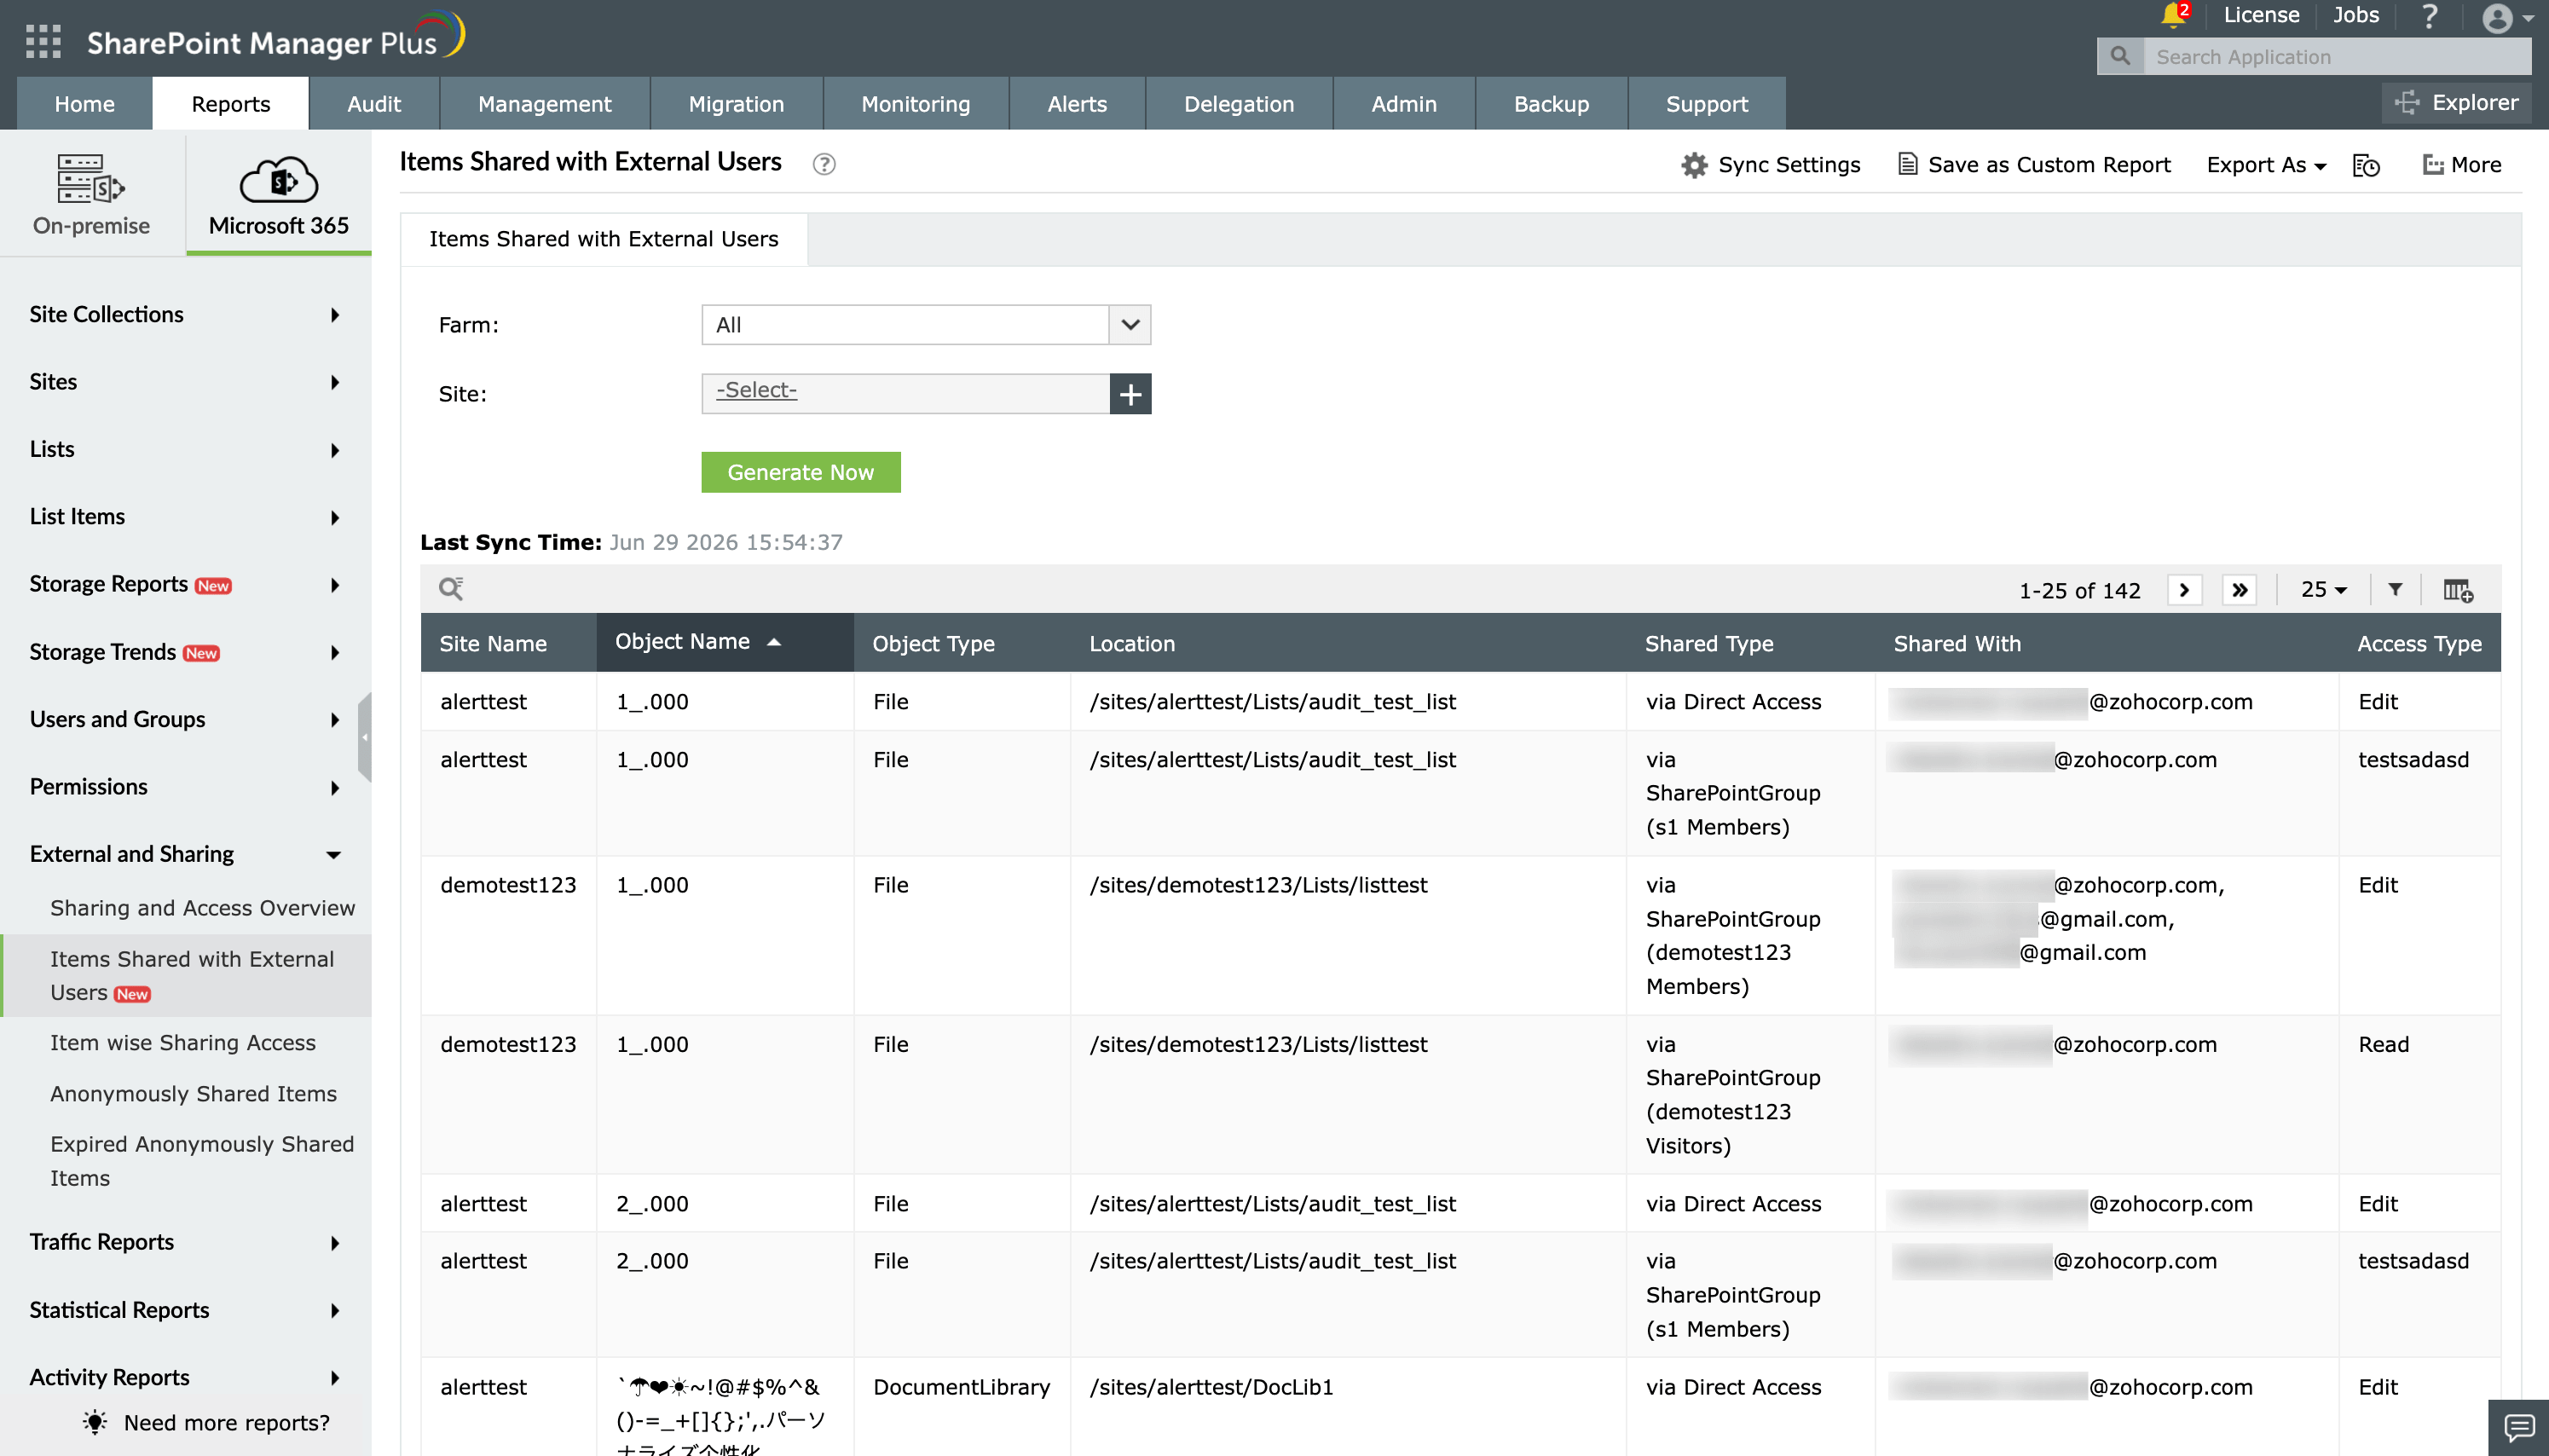
Task: Expand Permissions section
Action: pos(186,787)
